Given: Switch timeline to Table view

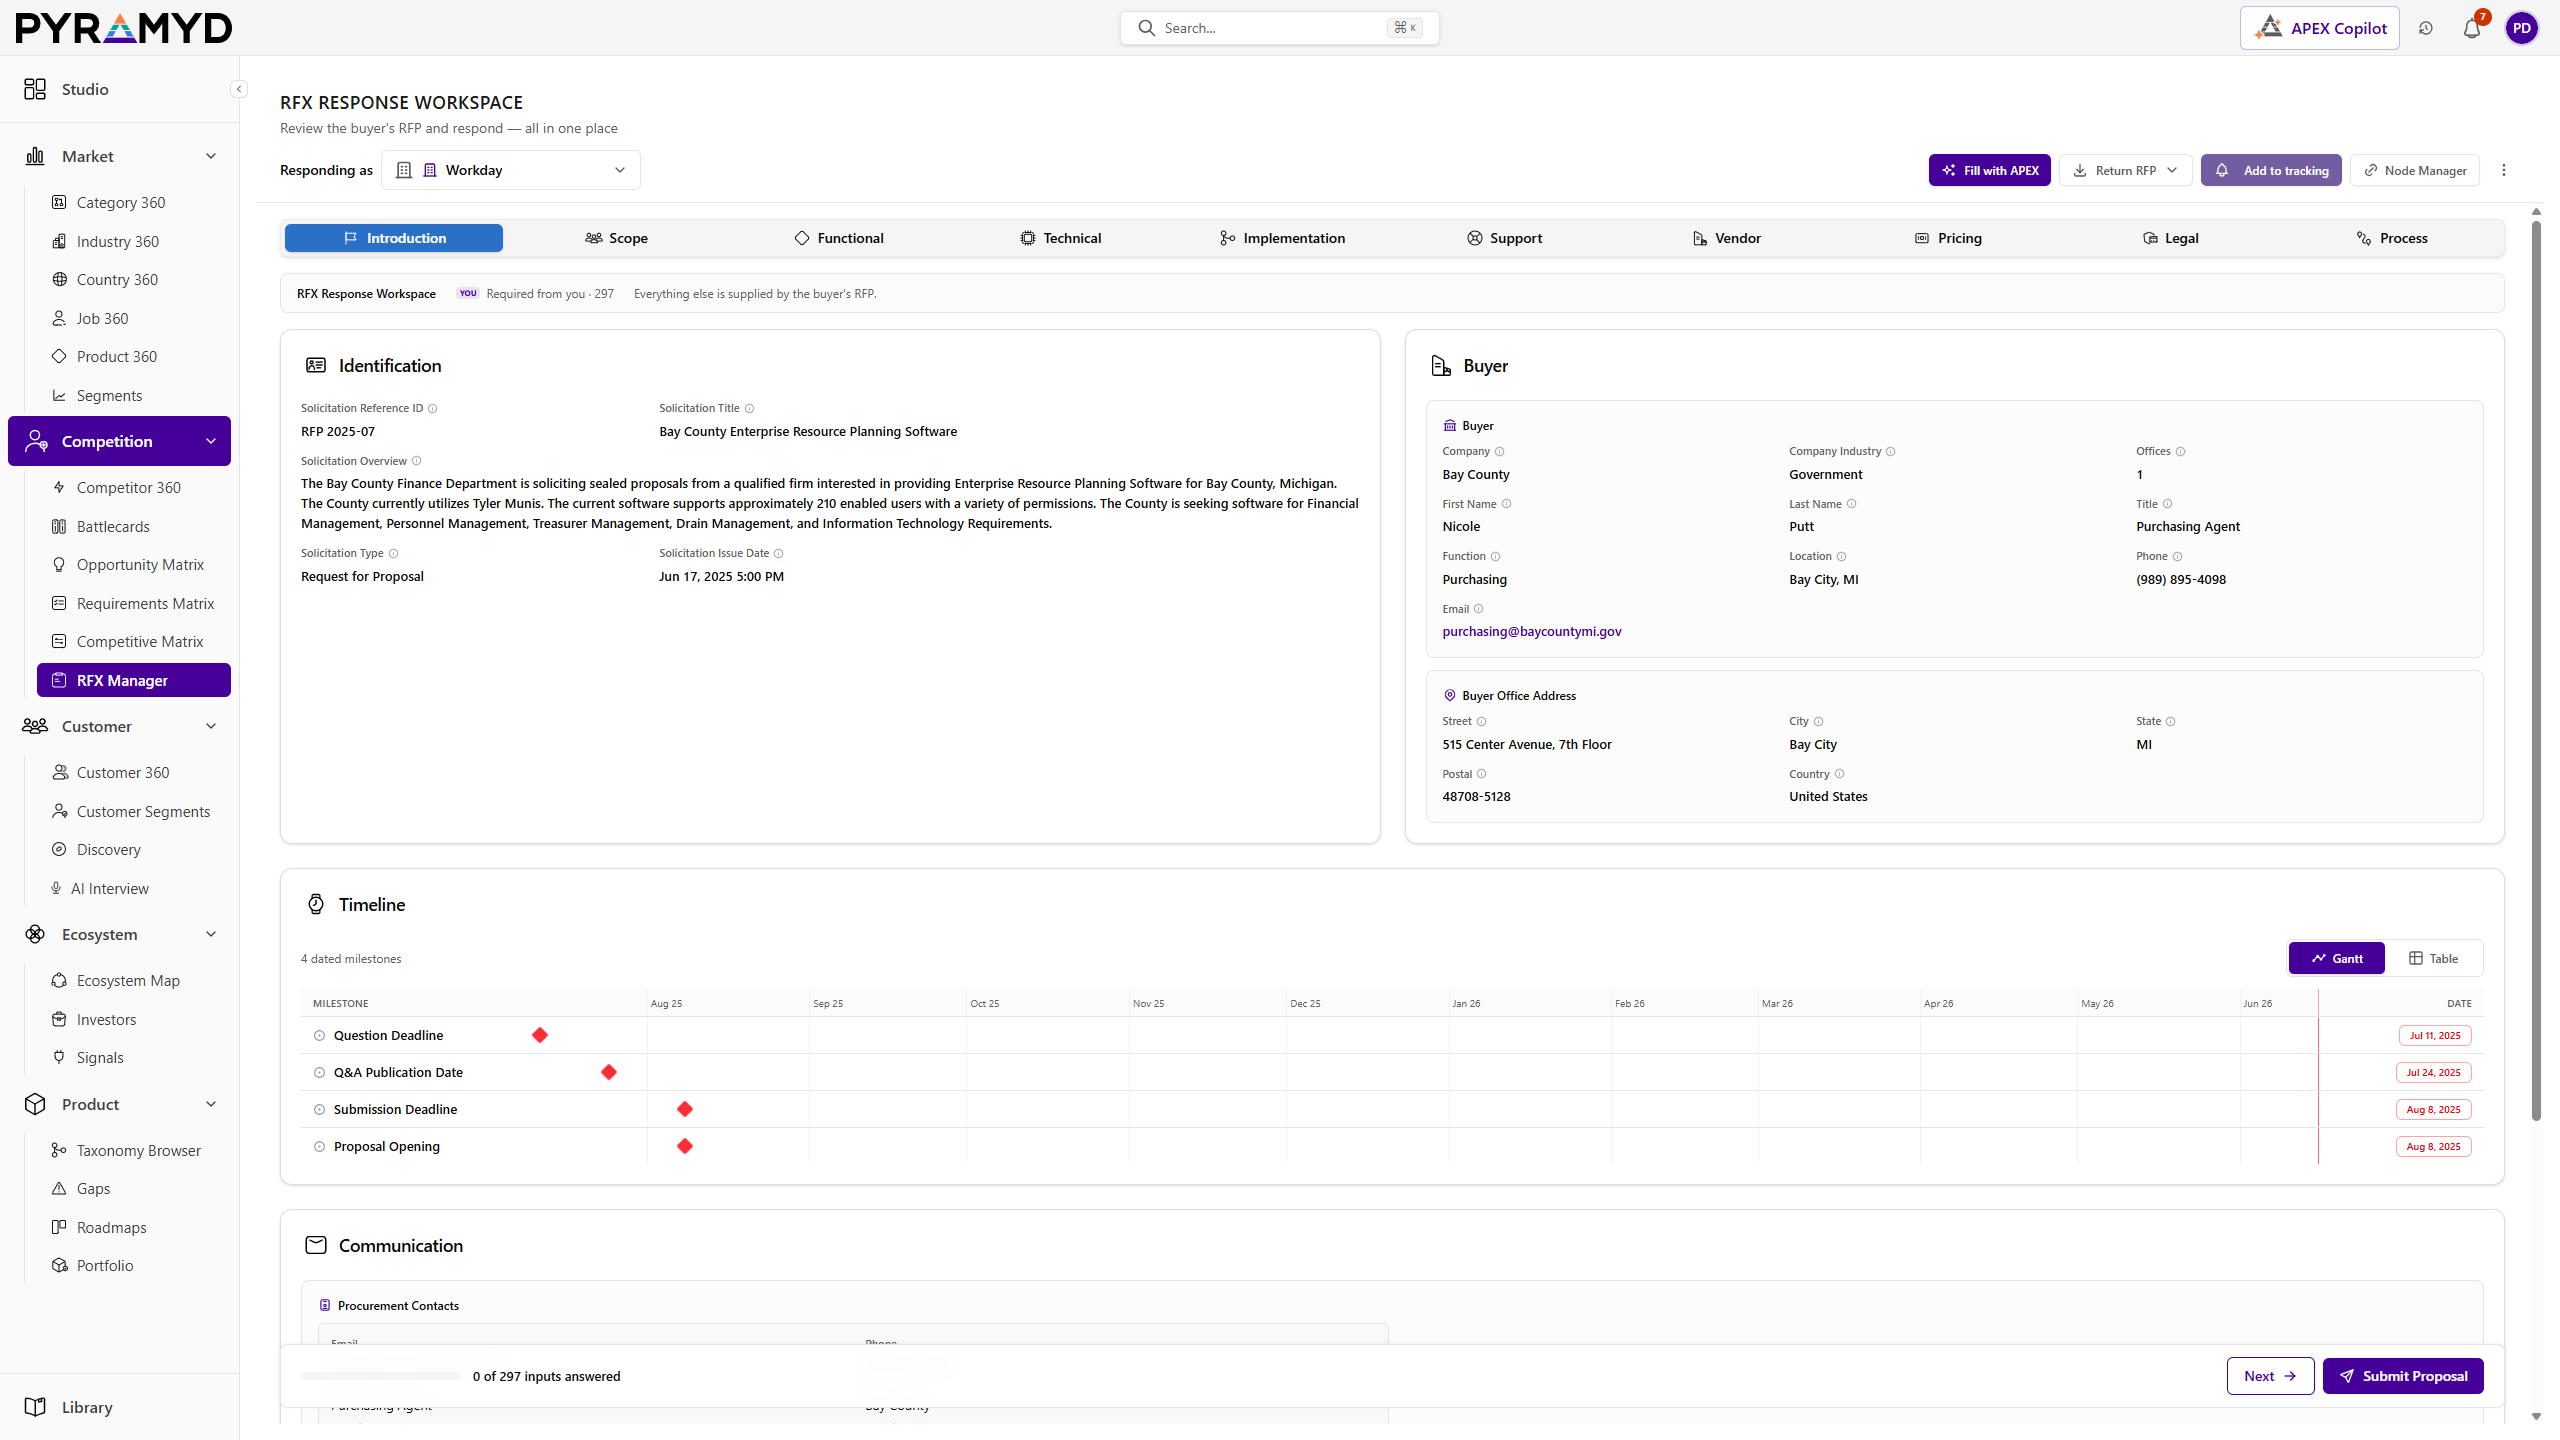Looking at the screenshot, I should [x=2433, y=958].
